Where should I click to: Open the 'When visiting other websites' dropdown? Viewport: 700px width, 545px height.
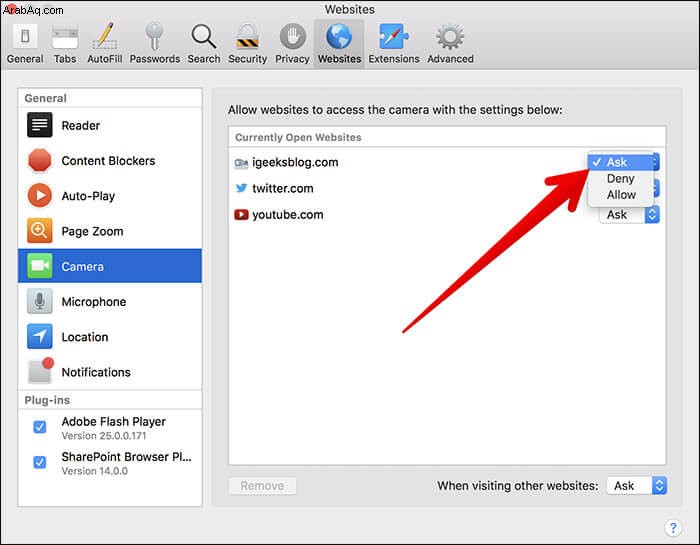[x=637, y=486]
